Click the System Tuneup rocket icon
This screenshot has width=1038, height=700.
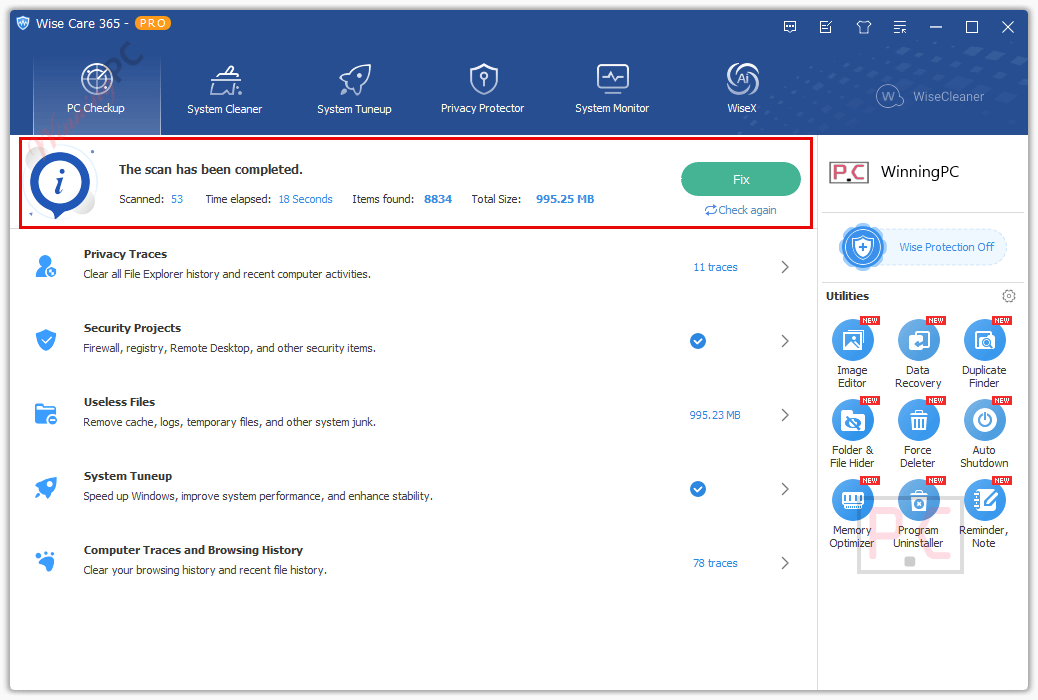(x=46, y=489)
